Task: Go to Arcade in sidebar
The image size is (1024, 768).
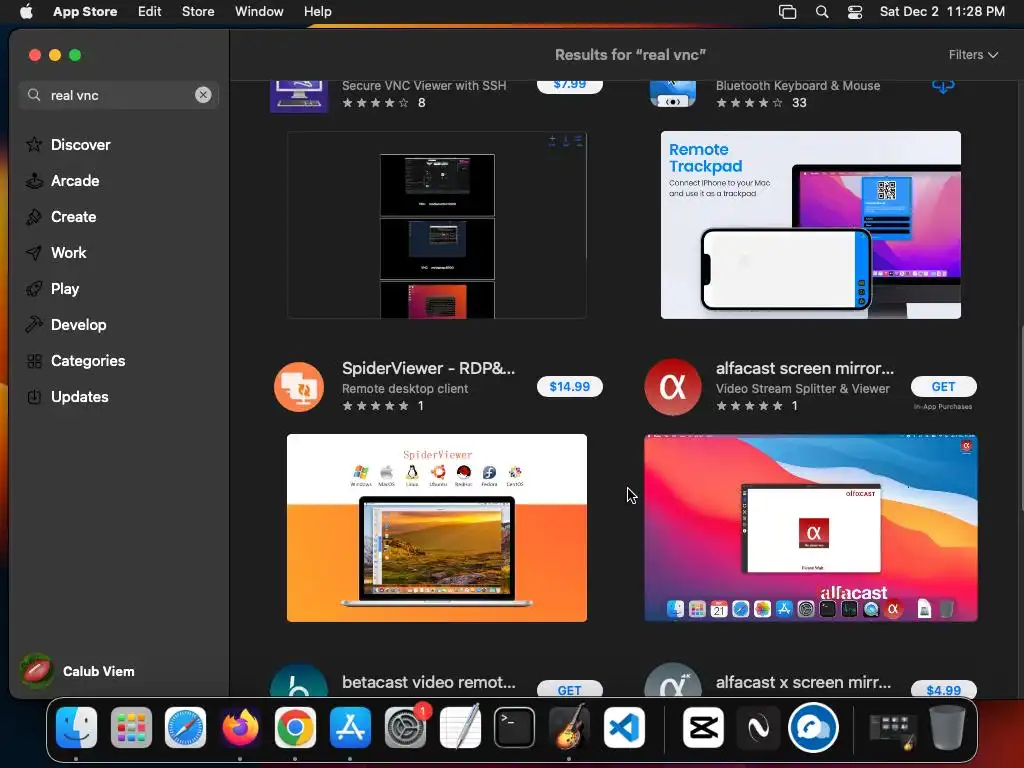Action: point(75,180)
